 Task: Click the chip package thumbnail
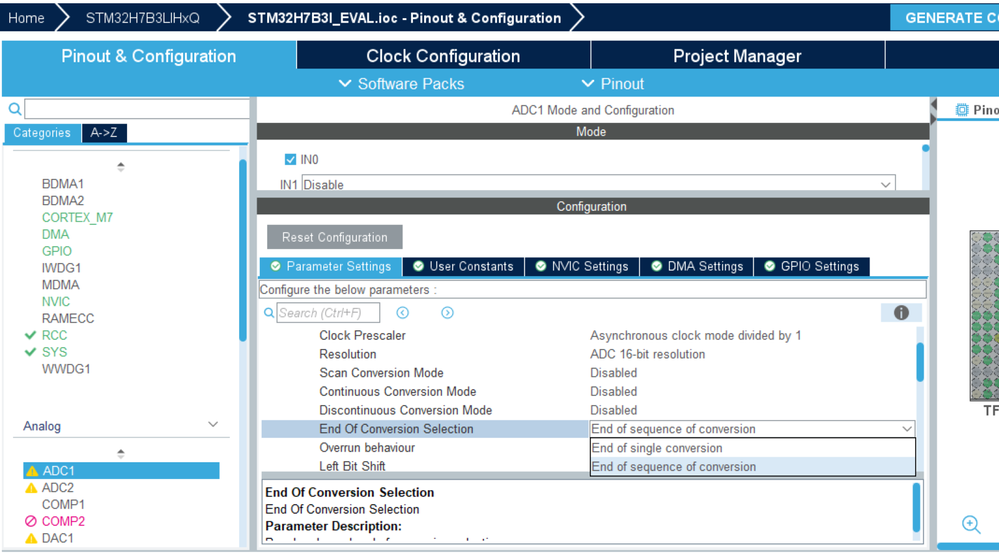tap(984, 315)
